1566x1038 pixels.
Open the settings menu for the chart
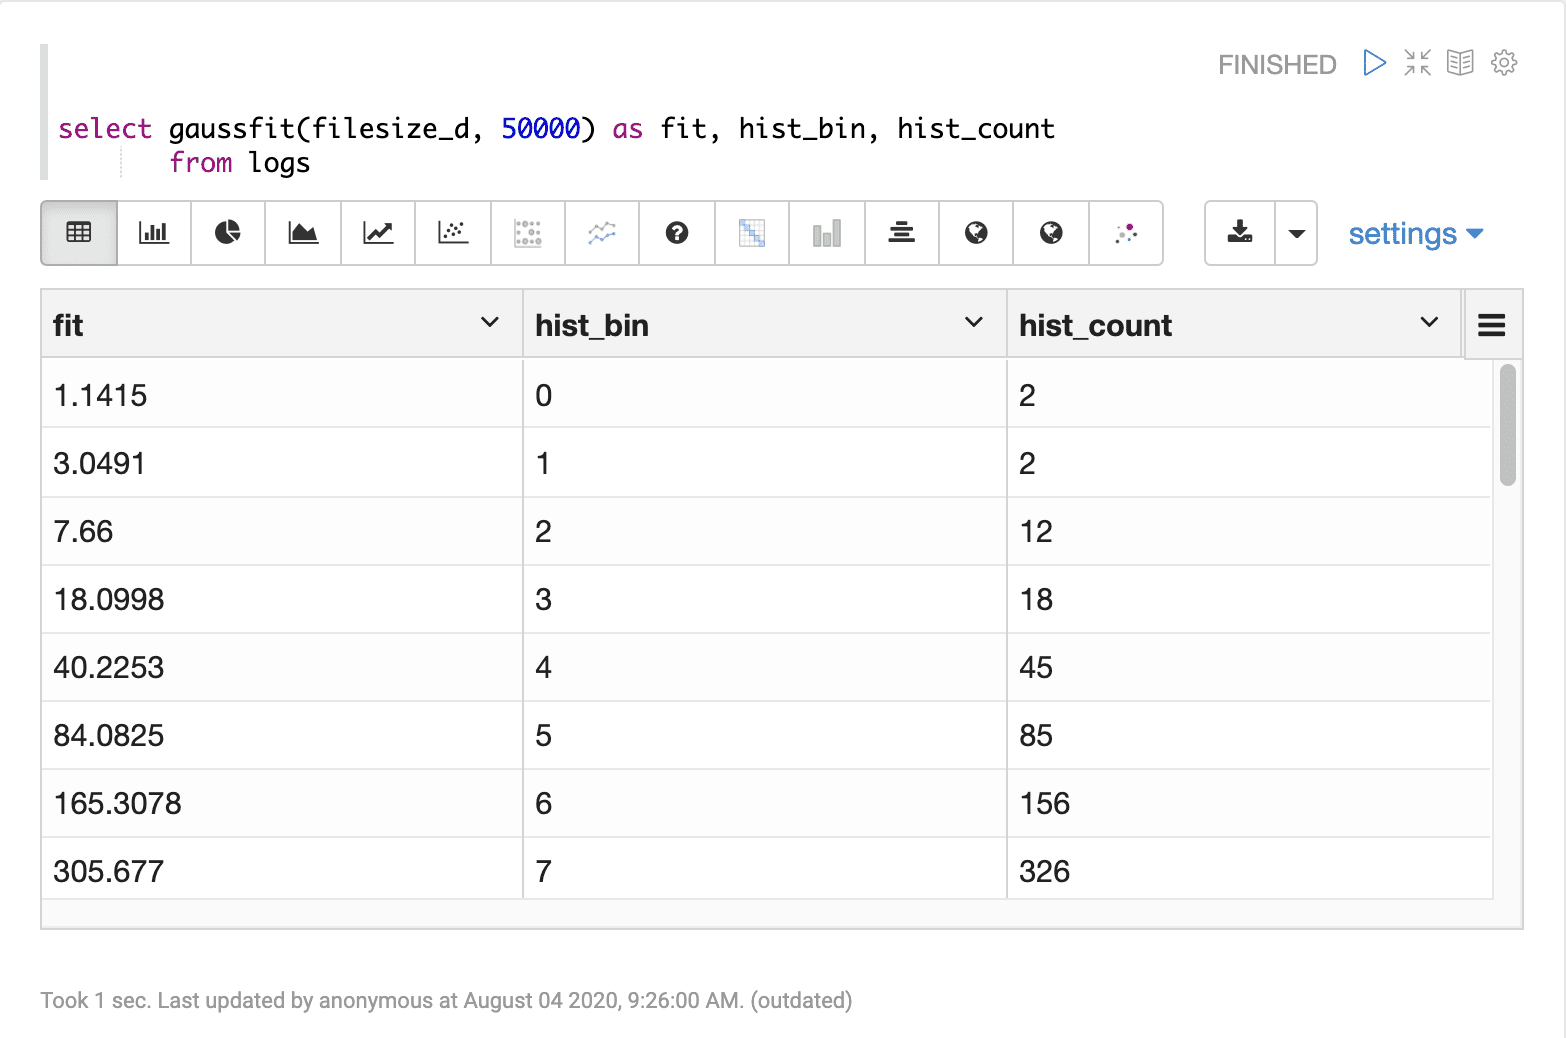click(x=1414, y=233)
